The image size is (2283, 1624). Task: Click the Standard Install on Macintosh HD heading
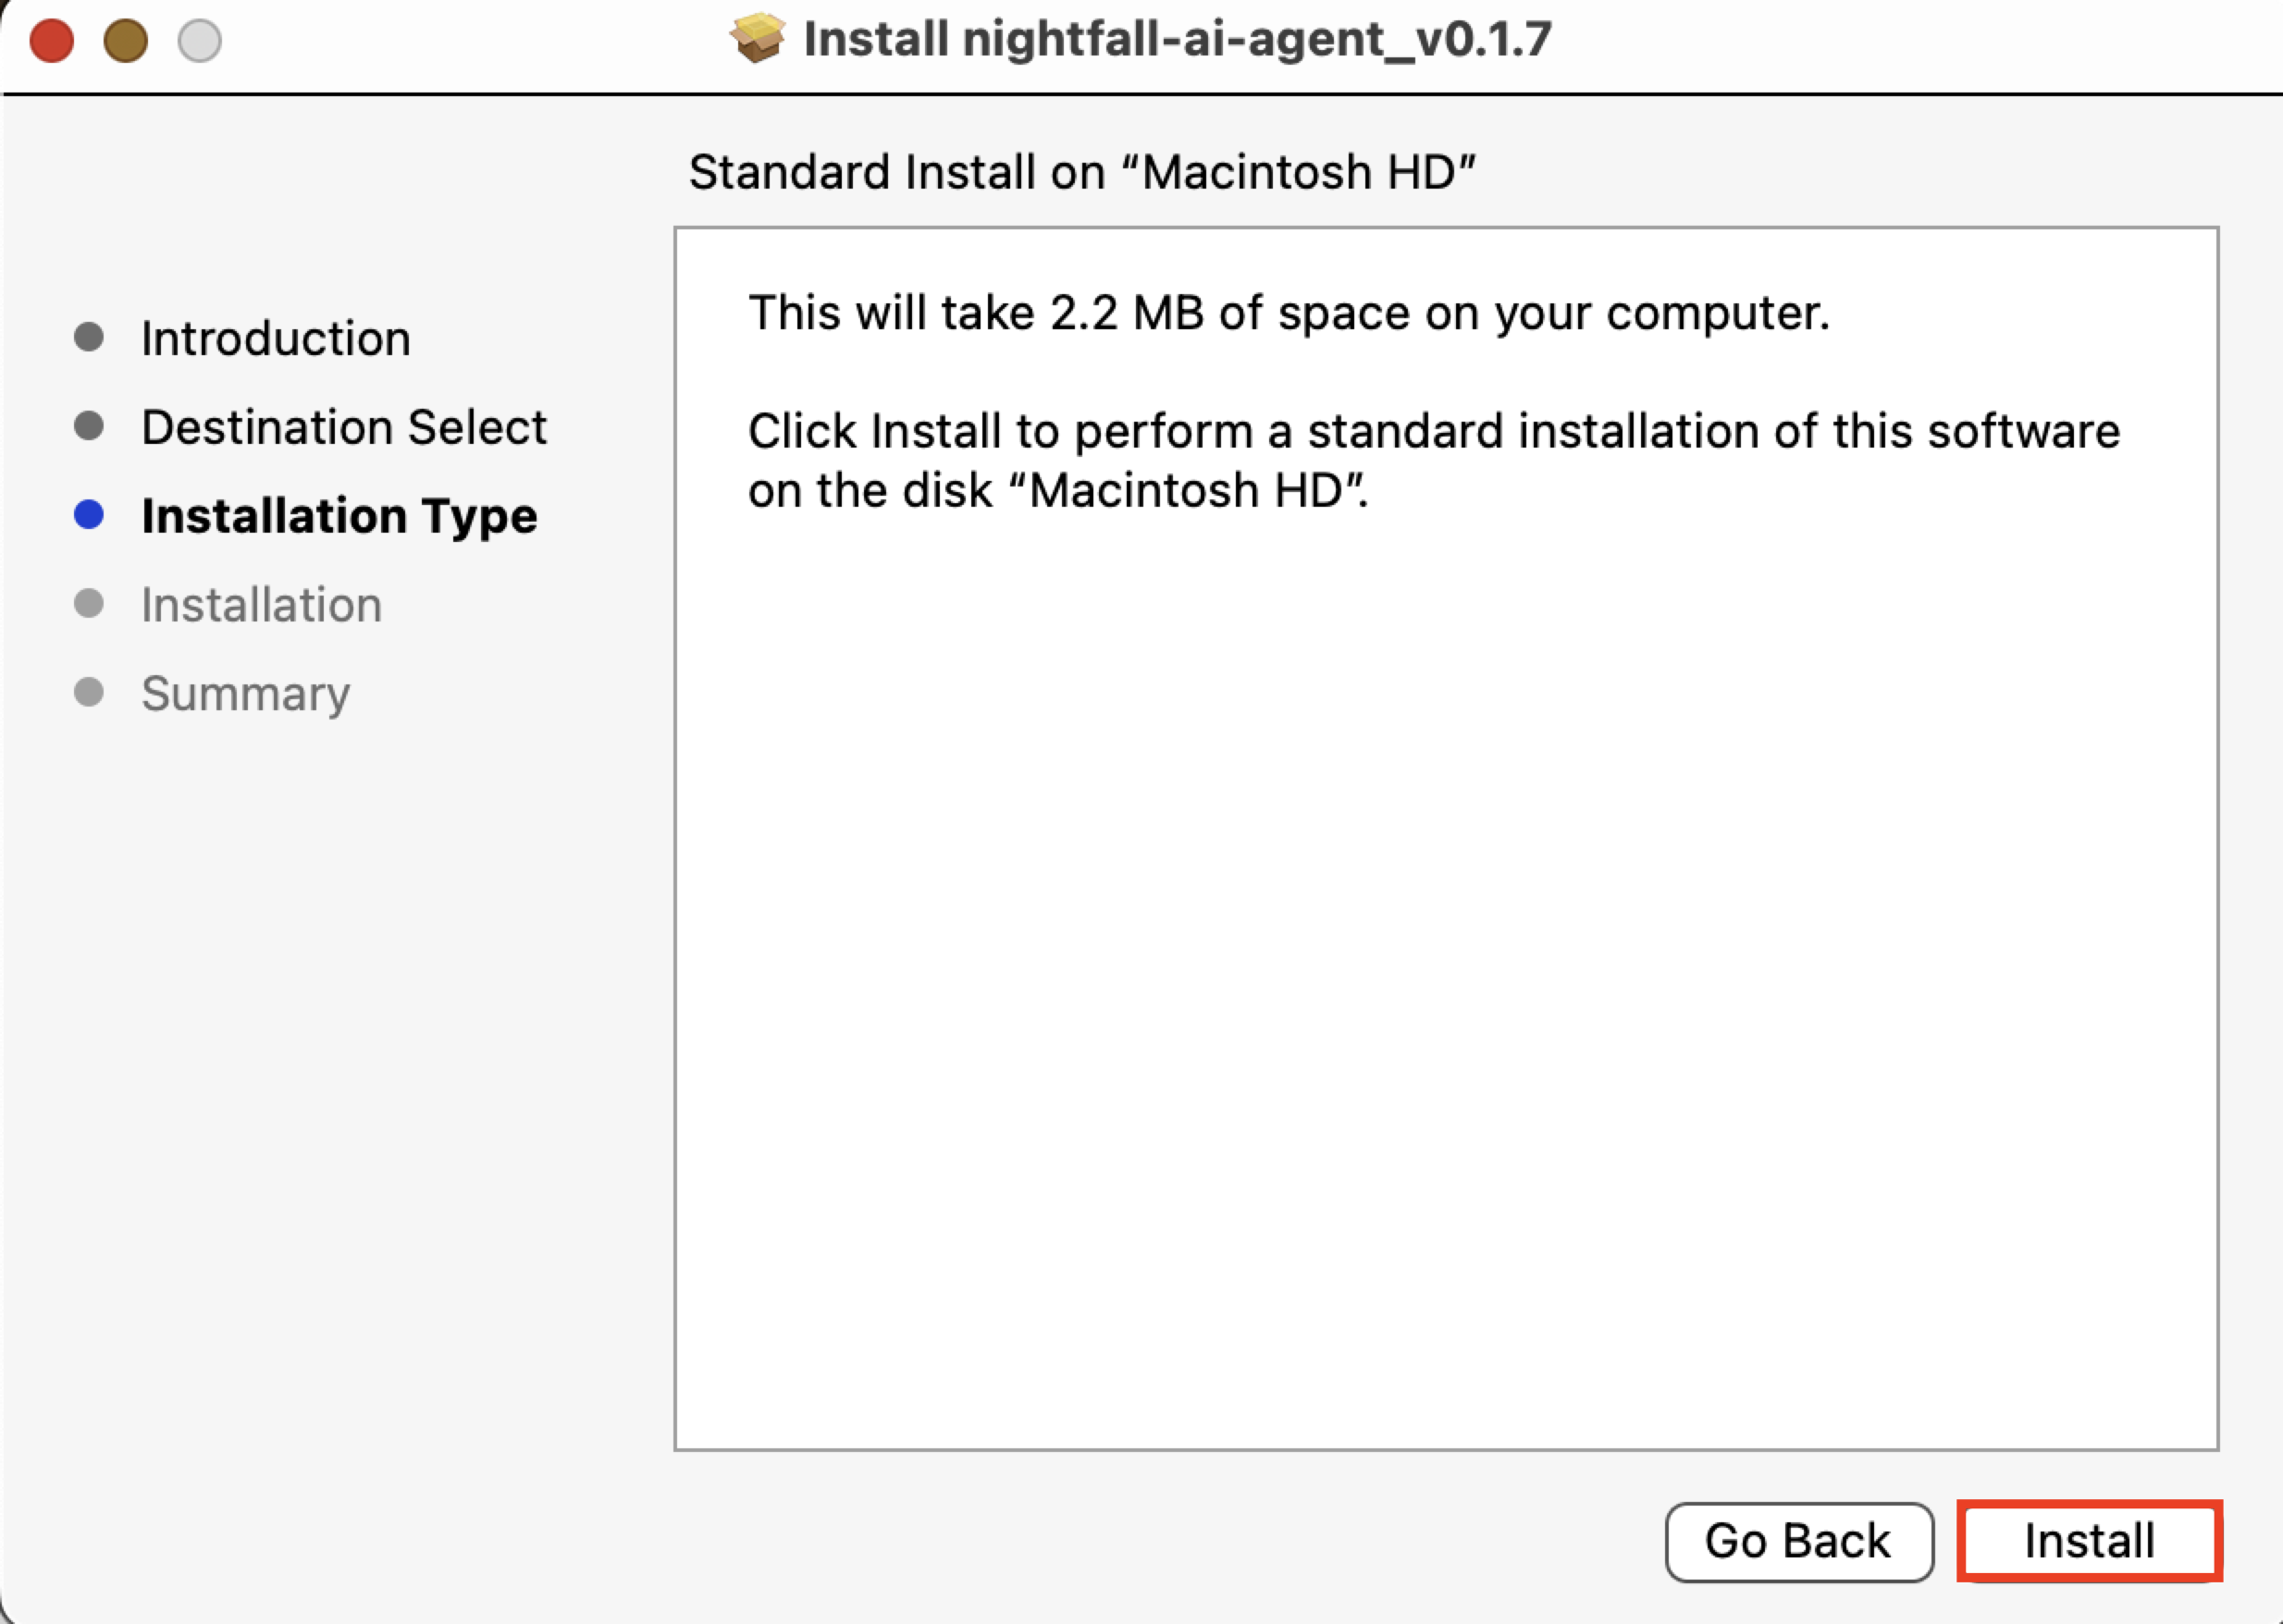click(1082, 172)
